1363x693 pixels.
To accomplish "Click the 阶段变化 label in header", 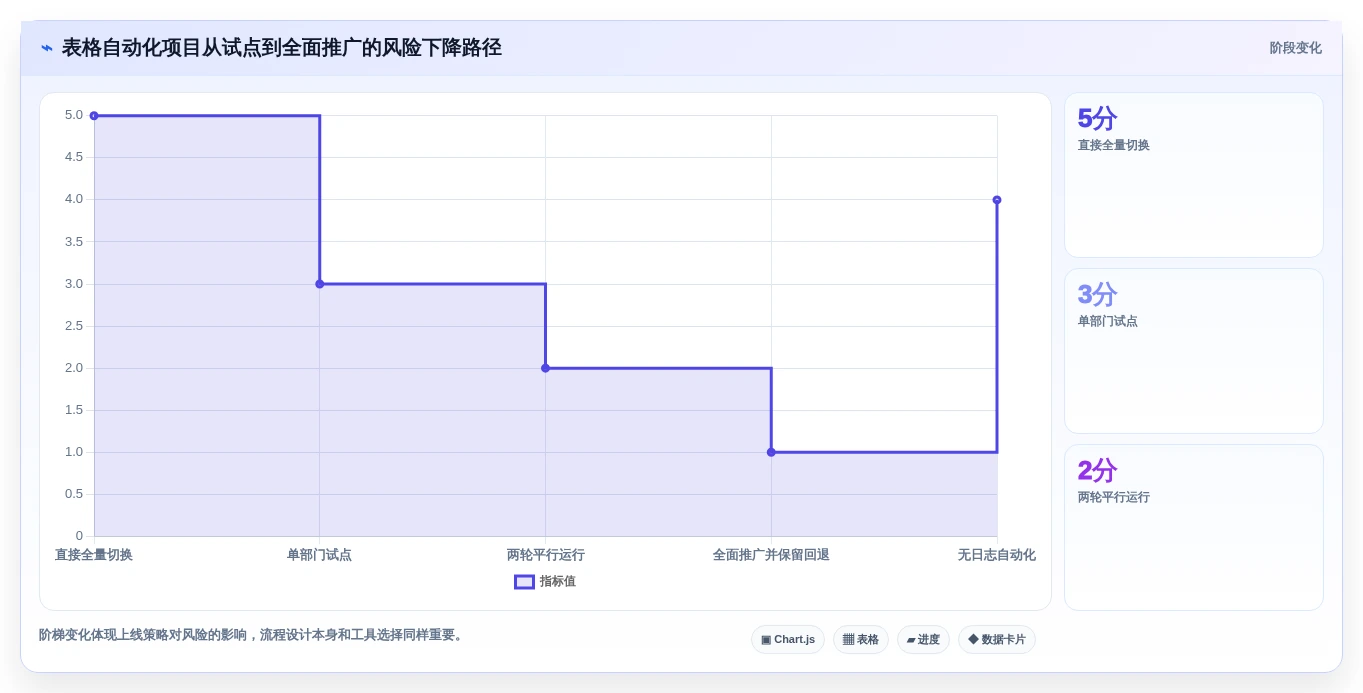I will [1295, 48].
